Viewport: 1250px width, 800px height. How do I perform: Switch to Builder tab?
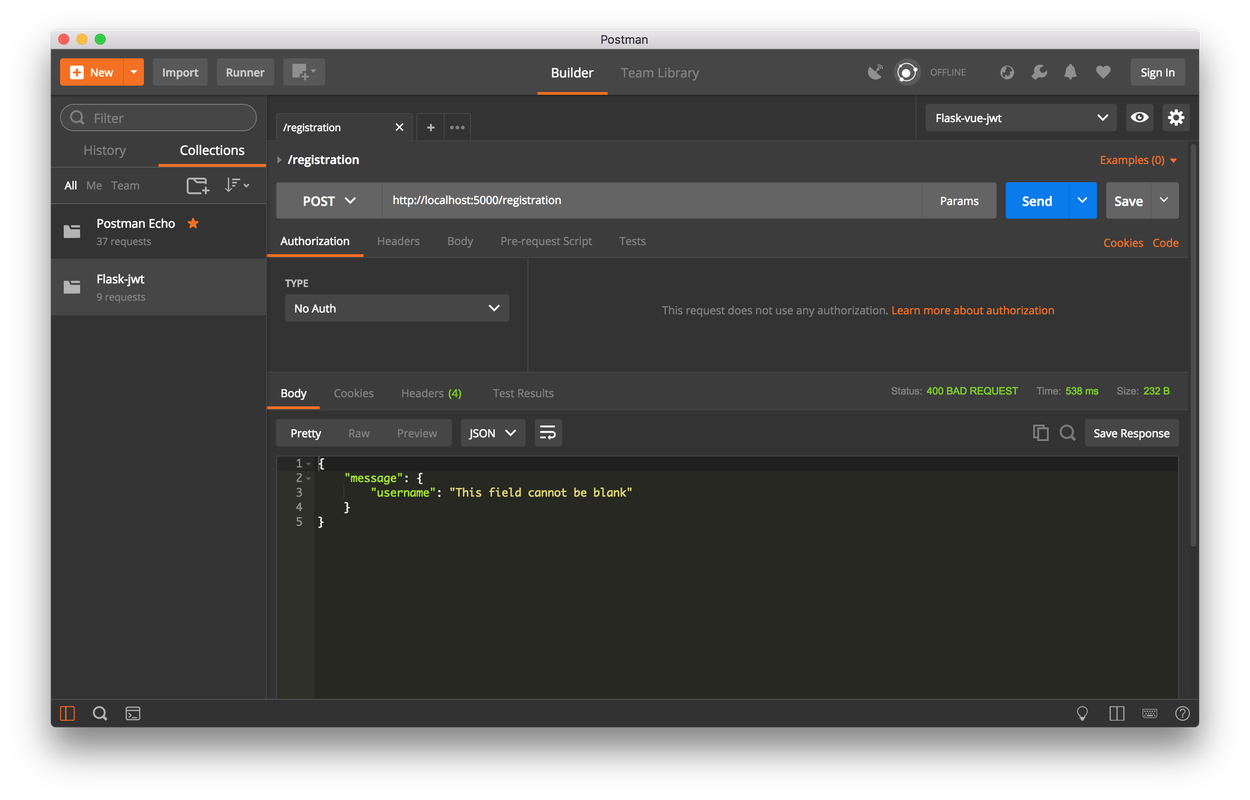(x=572, y=73)
